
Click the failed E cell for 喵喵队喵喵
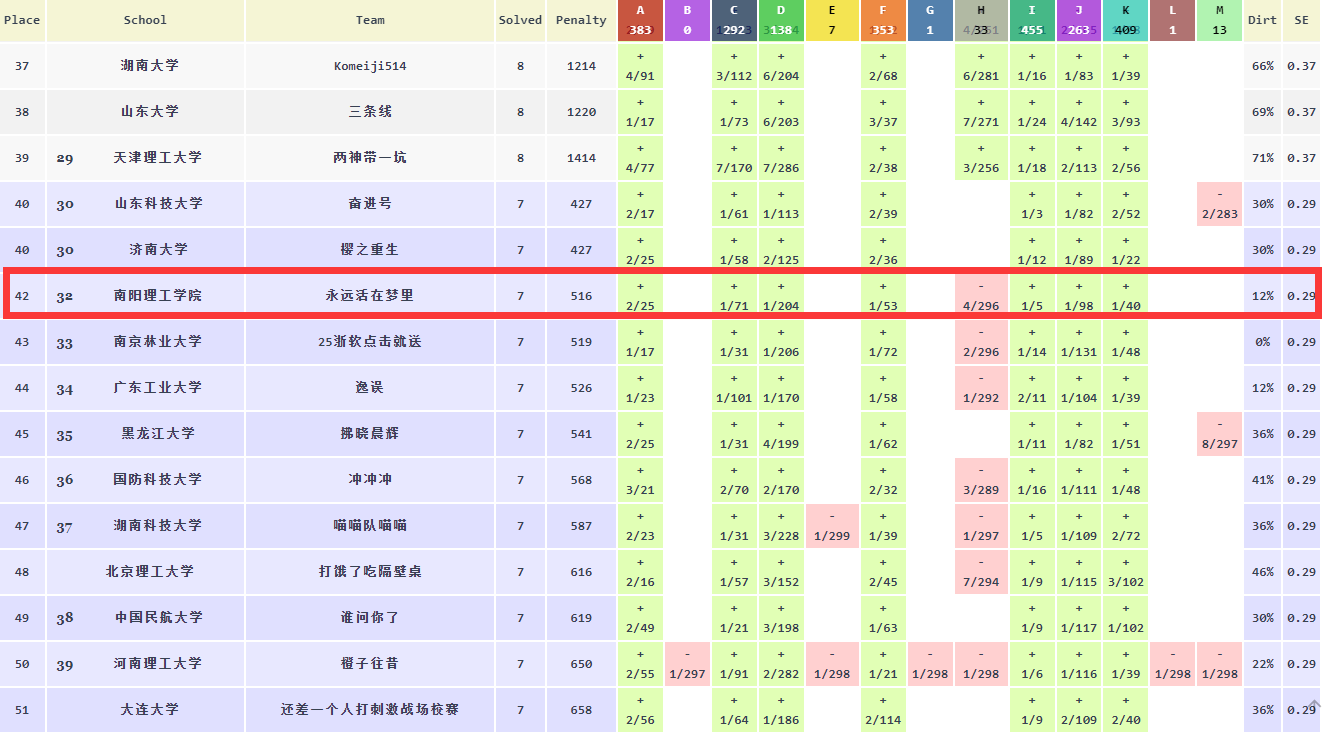832,526
